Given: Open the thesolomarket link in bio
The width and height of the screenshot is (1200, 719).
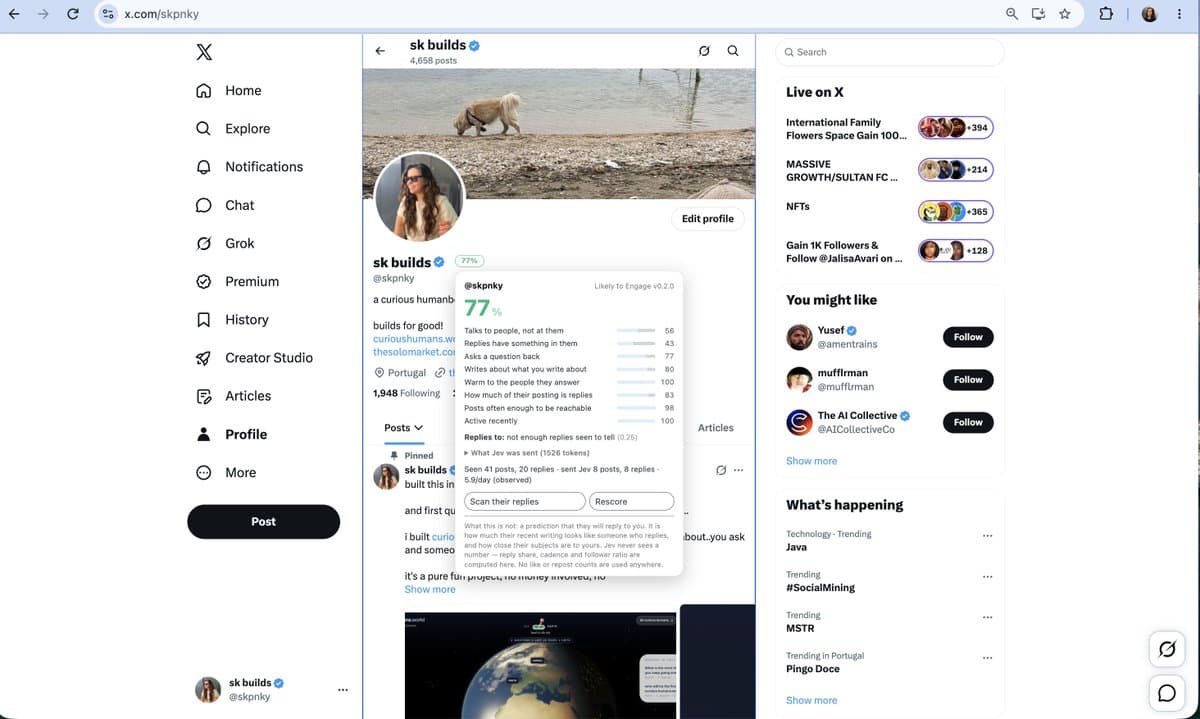Looking at the screenshot, I should click(x=414, y=352).
